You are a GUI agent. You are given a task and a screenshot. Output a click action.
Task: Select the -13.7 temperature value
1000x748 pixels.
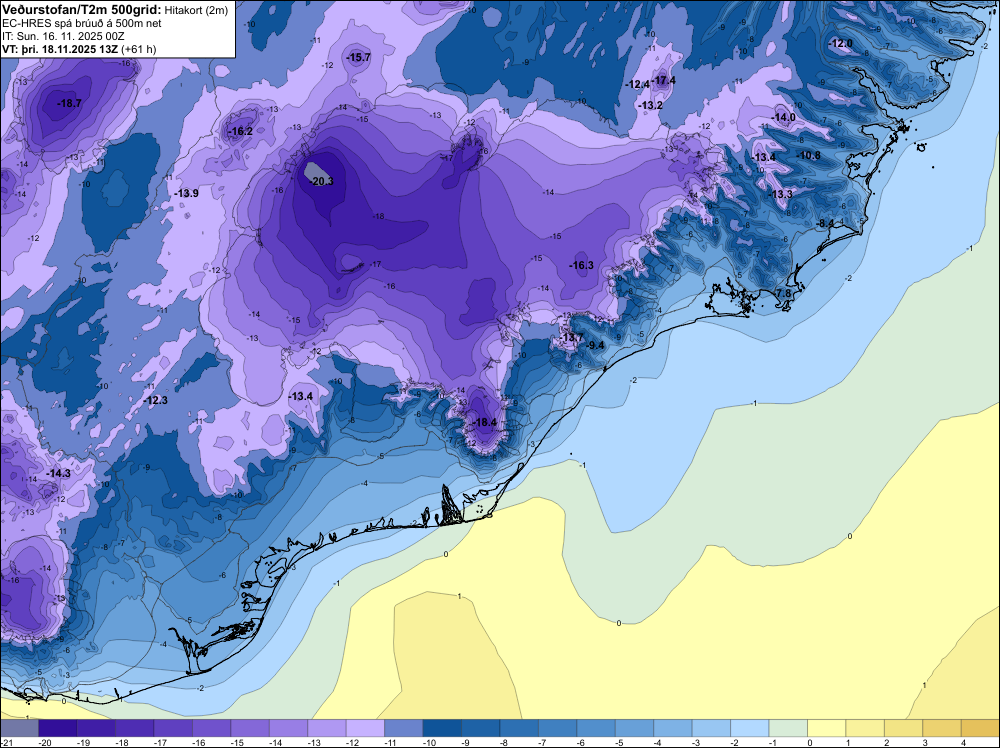click(x=571, y=337)
